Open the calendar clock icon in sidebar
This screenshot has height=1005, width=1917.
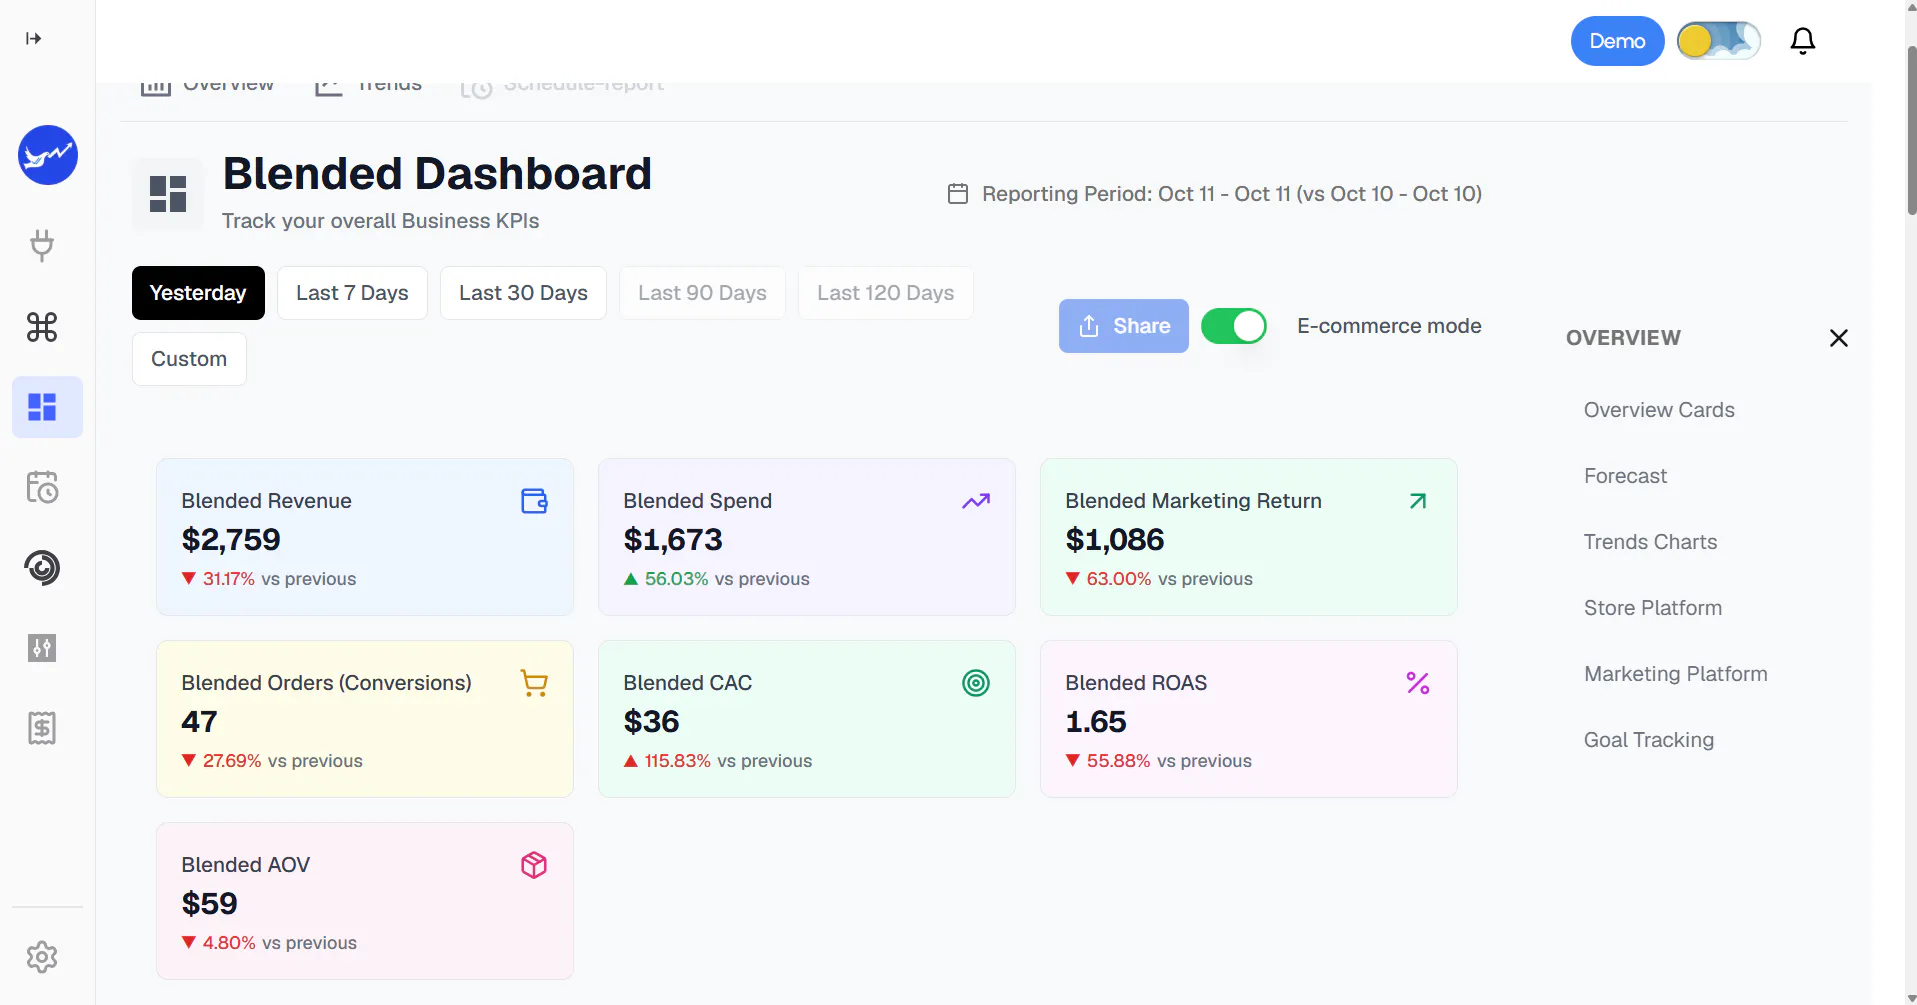(x=42, y=487)
